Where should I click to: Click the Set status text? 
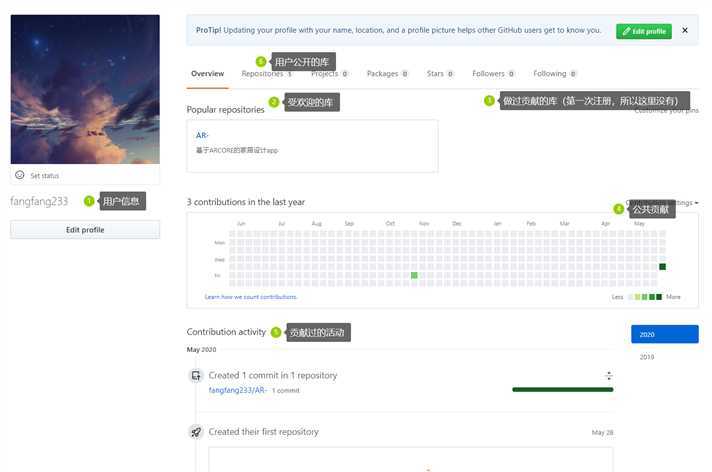[44, 176]
